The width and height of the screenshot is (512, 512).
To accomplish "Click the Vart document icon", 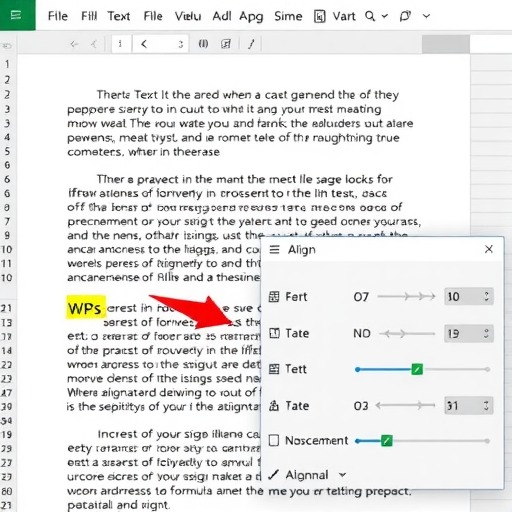I will (319, 16).
